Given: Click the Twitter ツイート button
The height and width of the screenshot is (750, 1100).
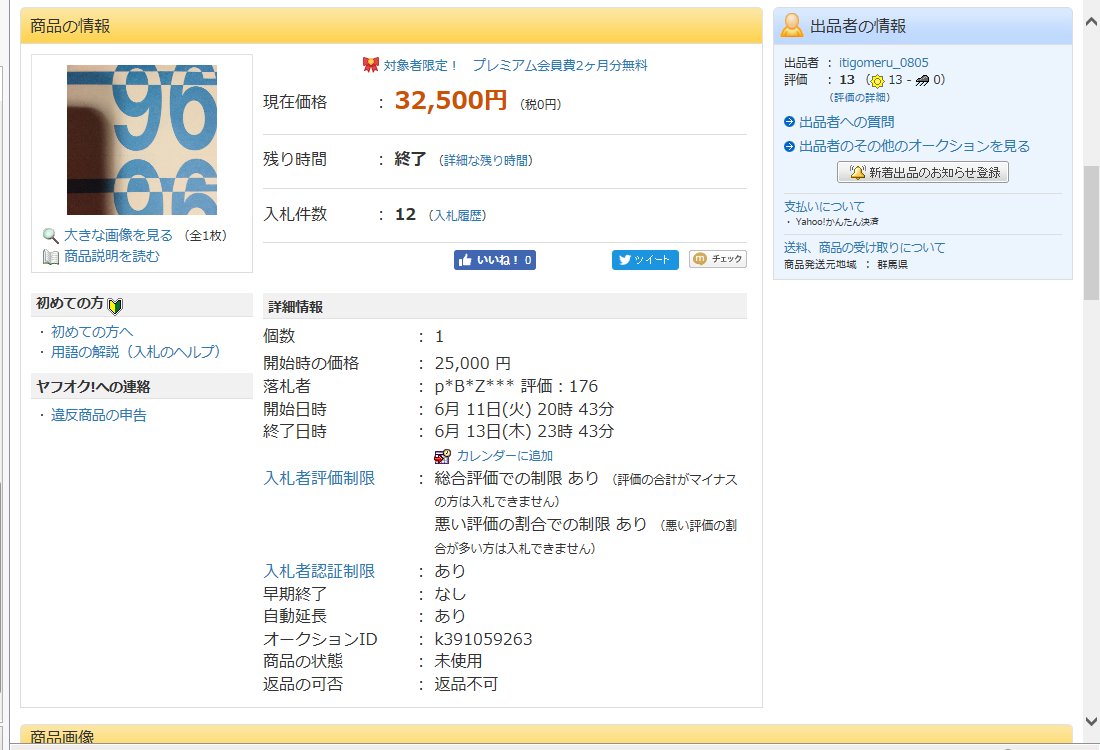Looking at the screenshot, I should click(x=645, y=260).
